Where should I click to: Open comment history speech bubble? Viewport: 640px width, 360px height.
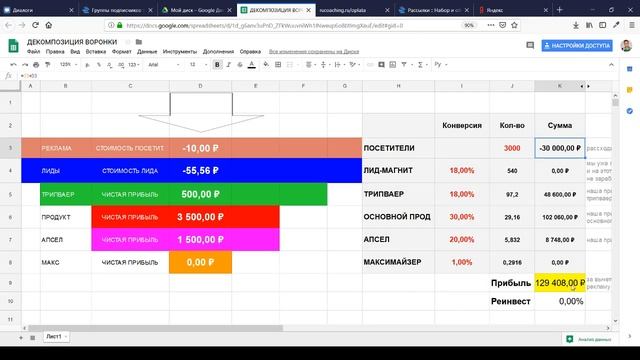(x=530, y=45)
